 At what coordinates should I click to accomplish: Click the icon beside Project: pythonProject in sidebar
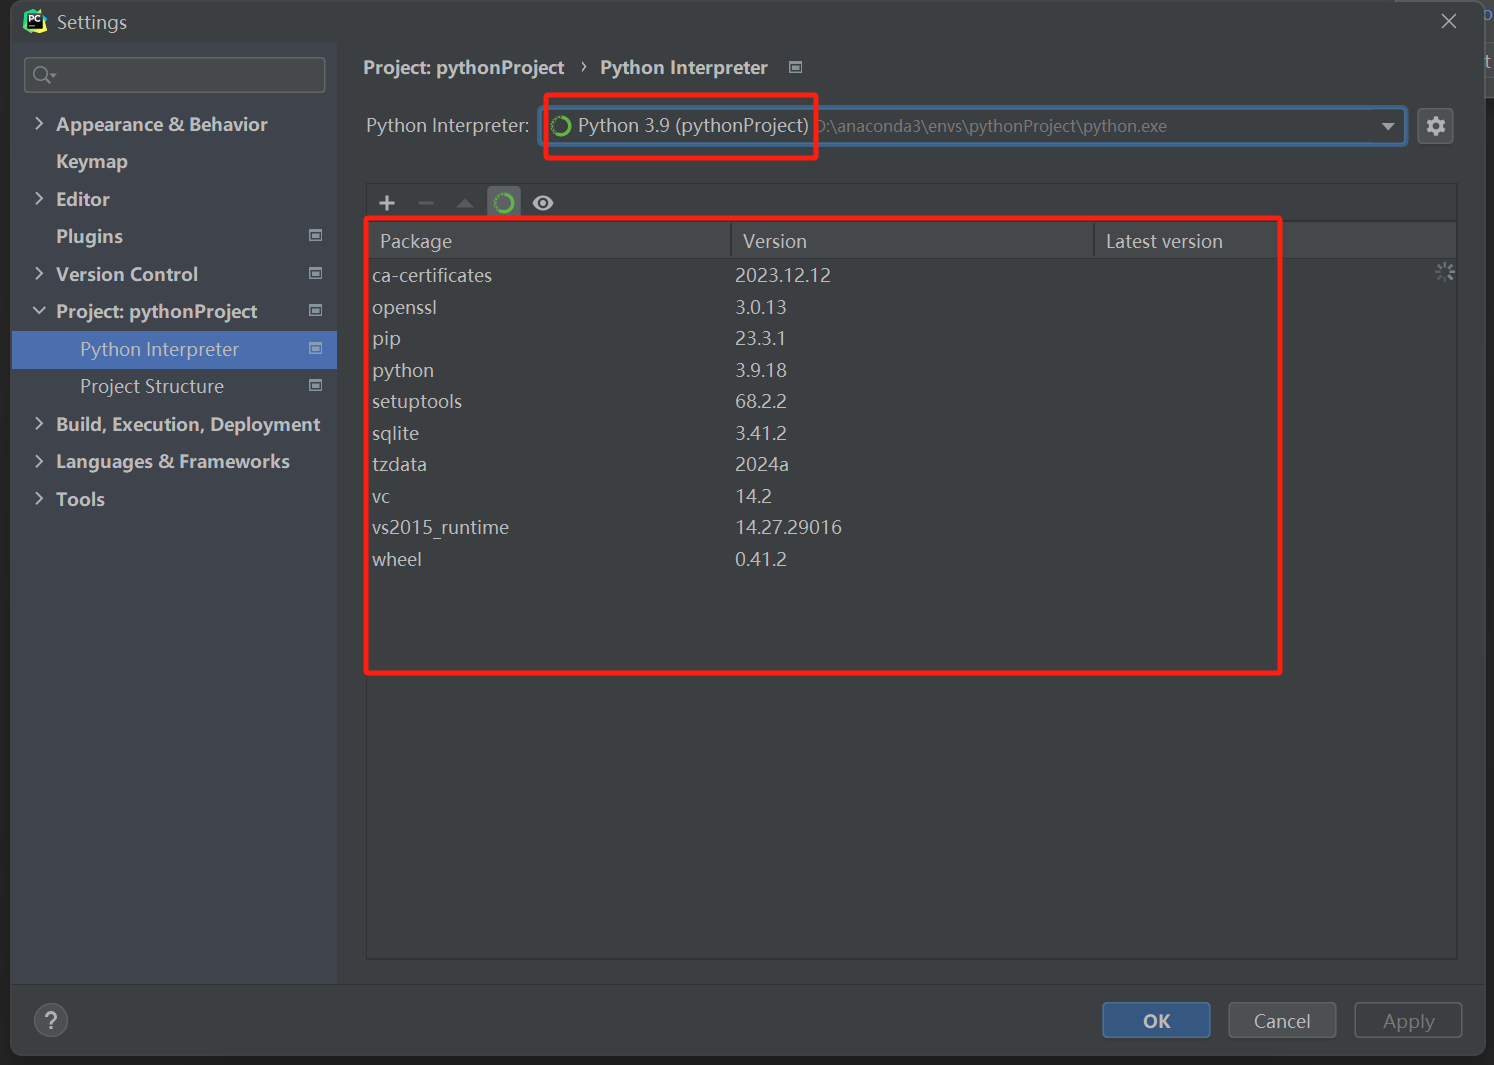[x=316, y=311]
